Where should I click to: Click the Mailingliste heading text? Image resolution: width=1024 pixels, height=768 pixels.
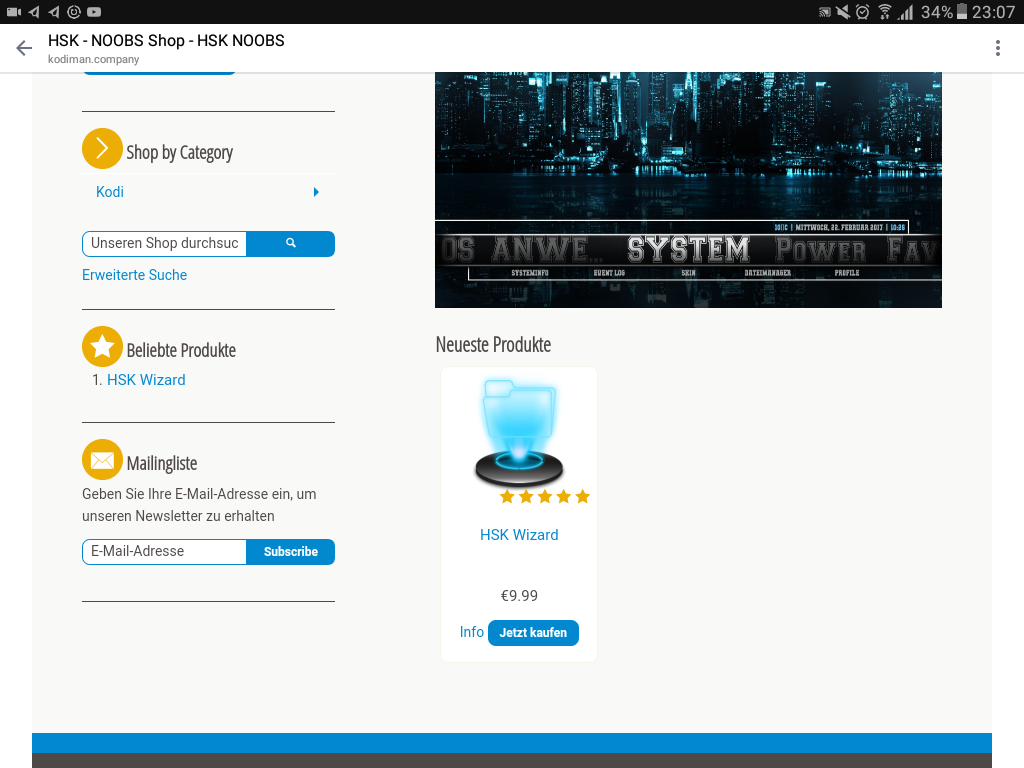(x=162, y=463)
